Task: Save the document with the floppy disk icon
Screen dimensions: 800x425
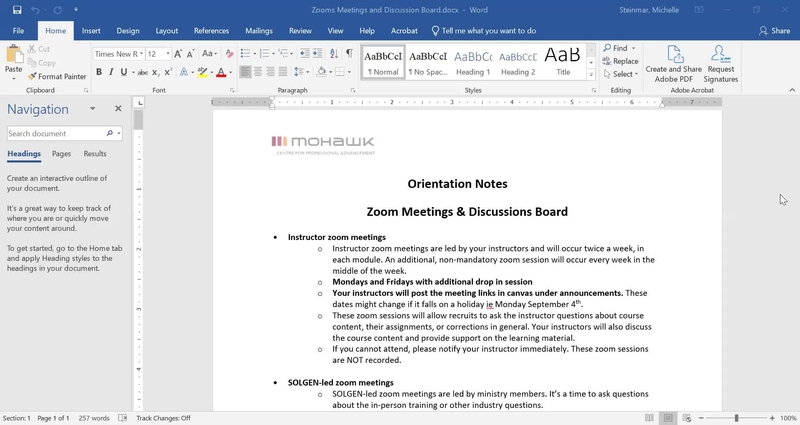Action: click(17, 10)
